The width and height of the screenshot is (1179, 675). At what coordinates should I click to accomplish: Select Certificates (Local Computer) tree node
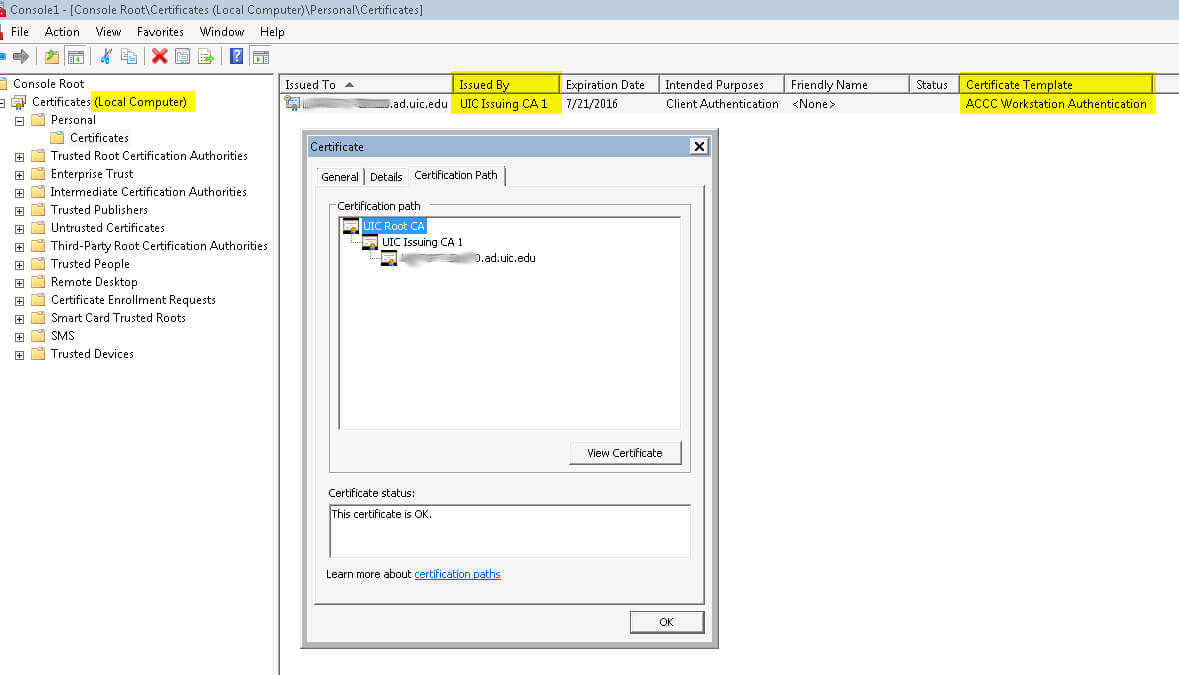point(109,101)
